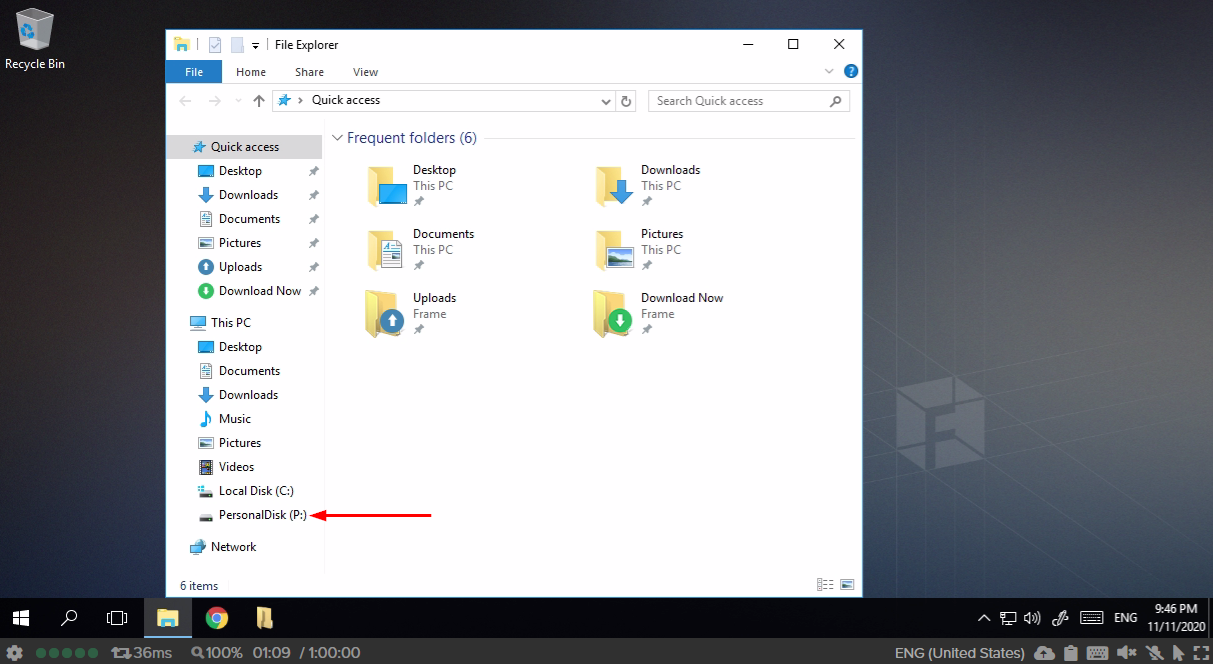Switch to details view layout

(x=825, y=585)
